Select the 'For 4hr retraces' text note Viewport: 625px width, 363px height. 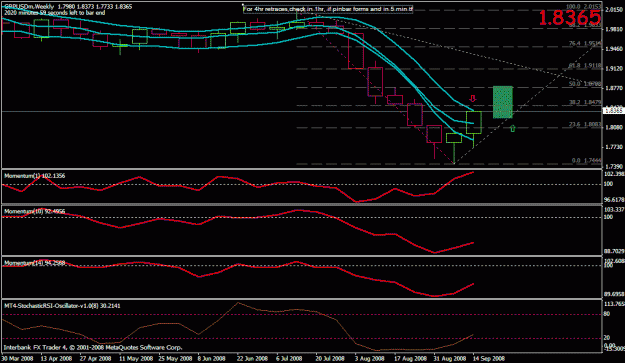coord(328,9)
